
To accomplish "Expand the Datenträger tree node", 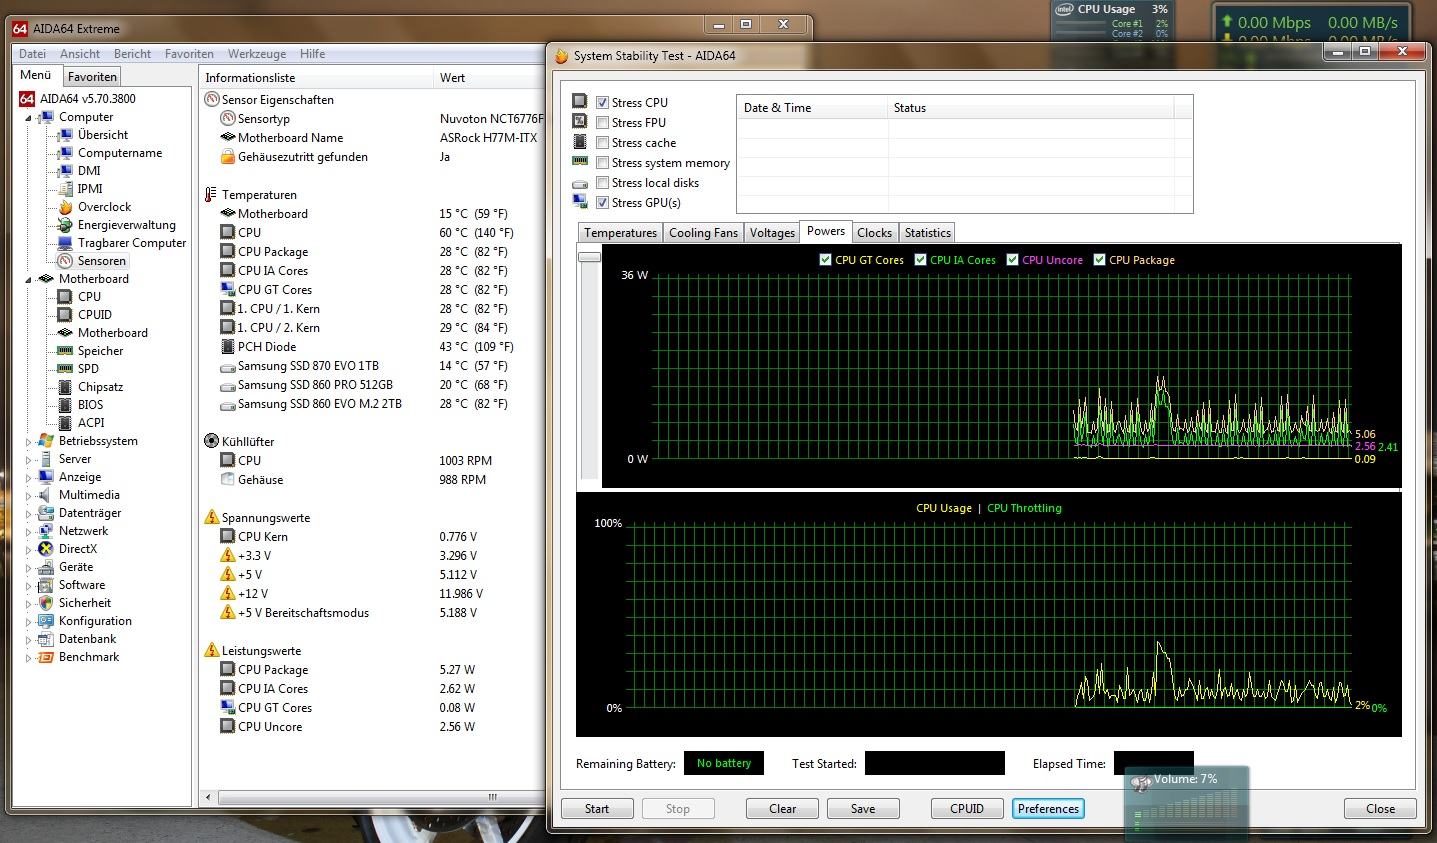I will click(x=28, y=513).
